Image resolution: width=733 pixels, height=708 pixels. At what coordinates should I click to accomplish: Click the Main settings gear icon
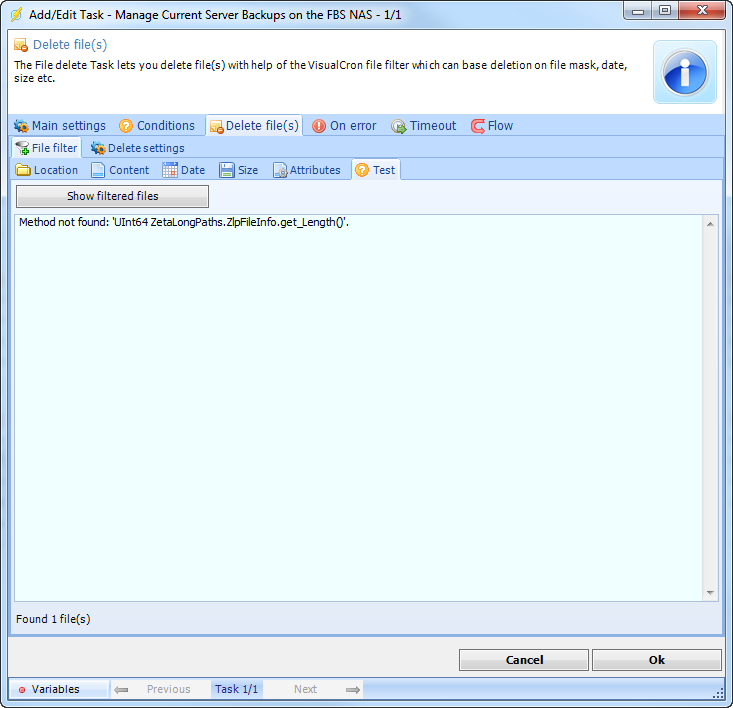(x=21, y=126)
